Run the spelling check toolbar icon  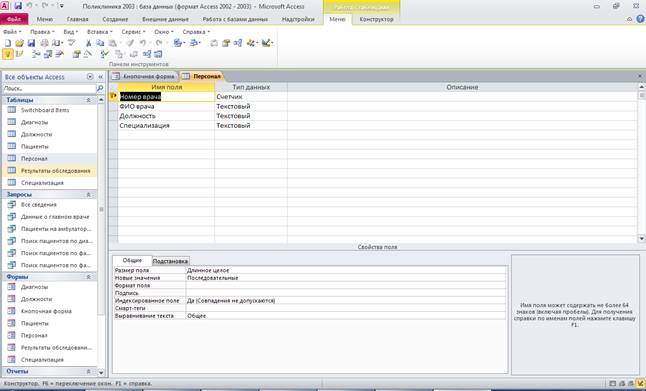point(71,43)
